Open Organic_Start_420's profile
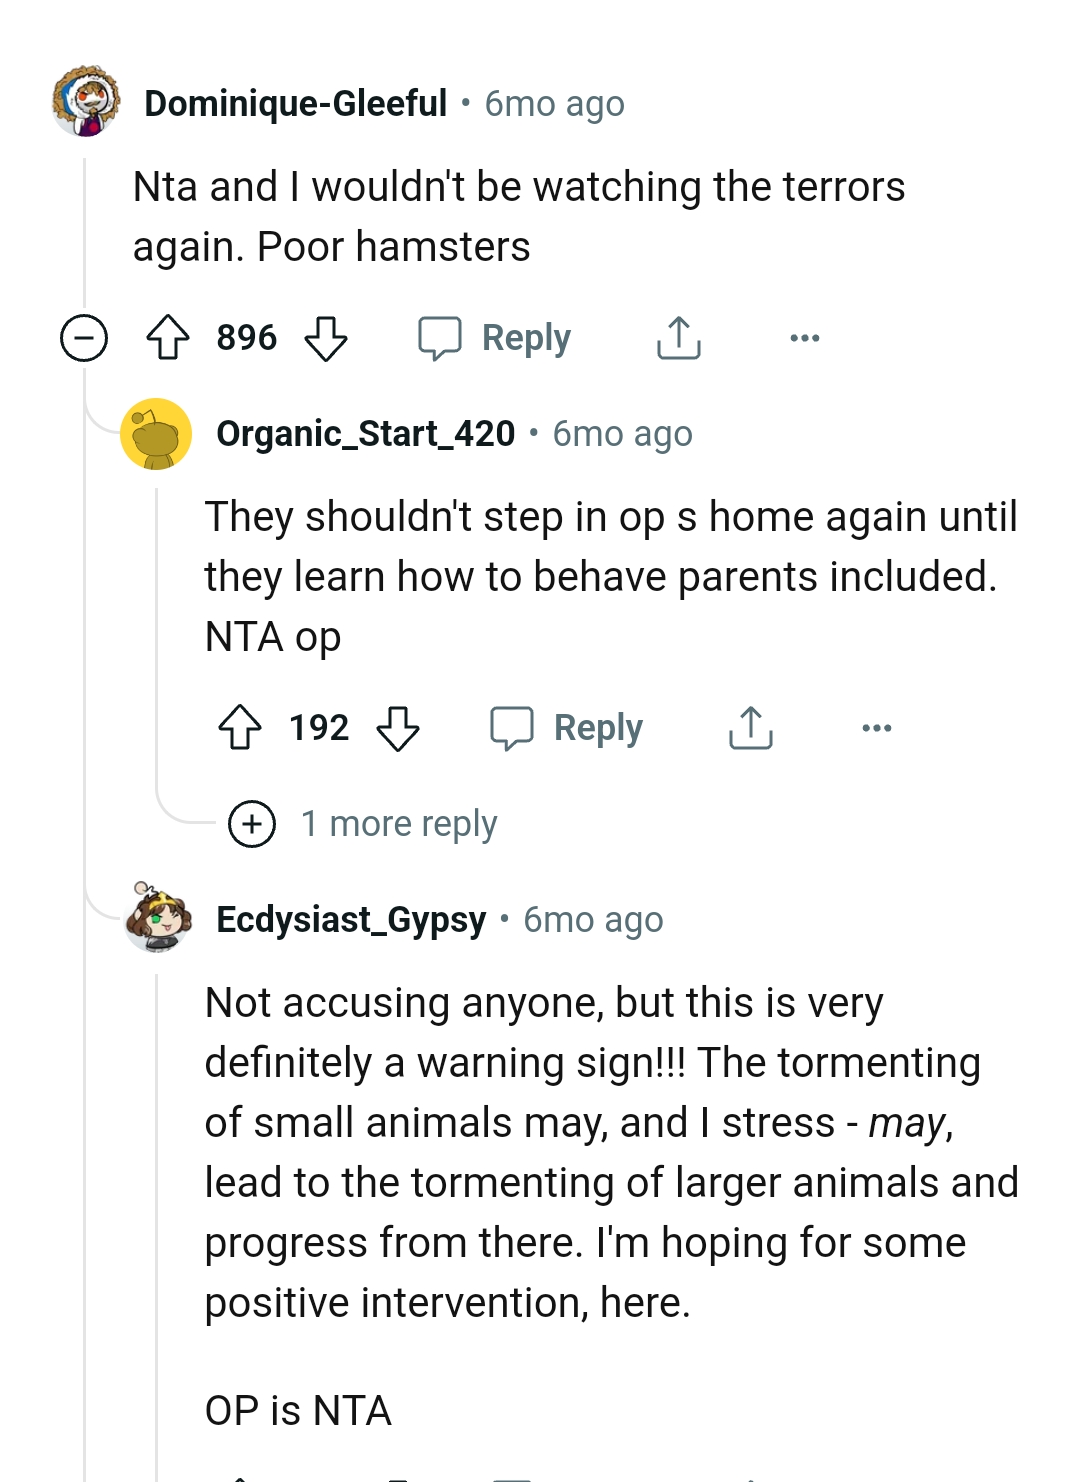Screen dimensions: 1079x1482 [x=366, y=433]
